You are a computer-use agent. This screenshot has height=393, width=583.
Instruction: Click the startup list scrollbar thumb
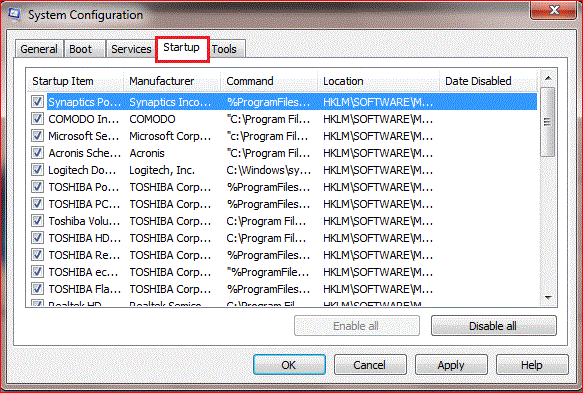[548, 122]
